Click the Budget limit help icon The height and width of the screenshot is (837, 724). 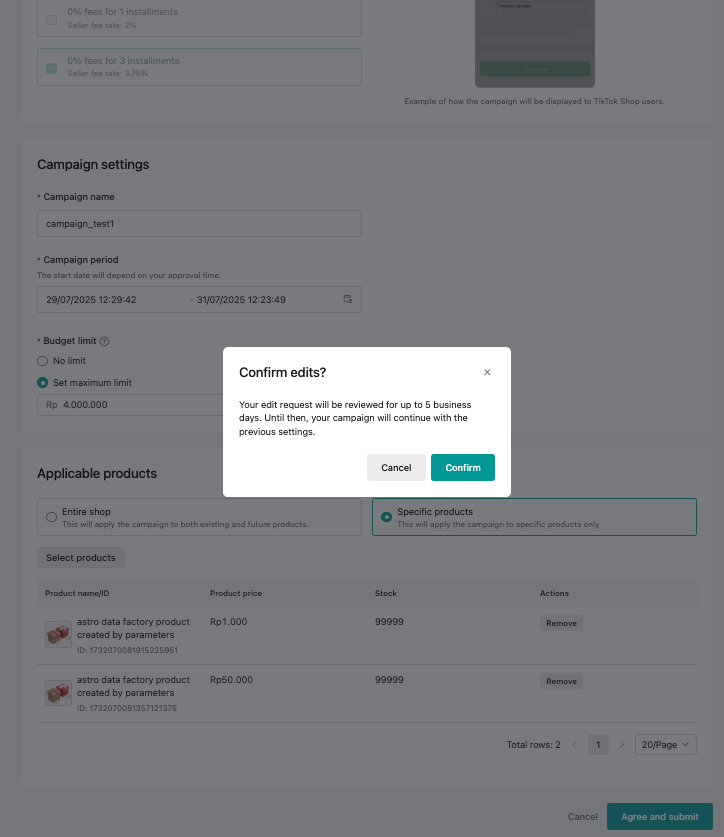click(x=105, y=341)
